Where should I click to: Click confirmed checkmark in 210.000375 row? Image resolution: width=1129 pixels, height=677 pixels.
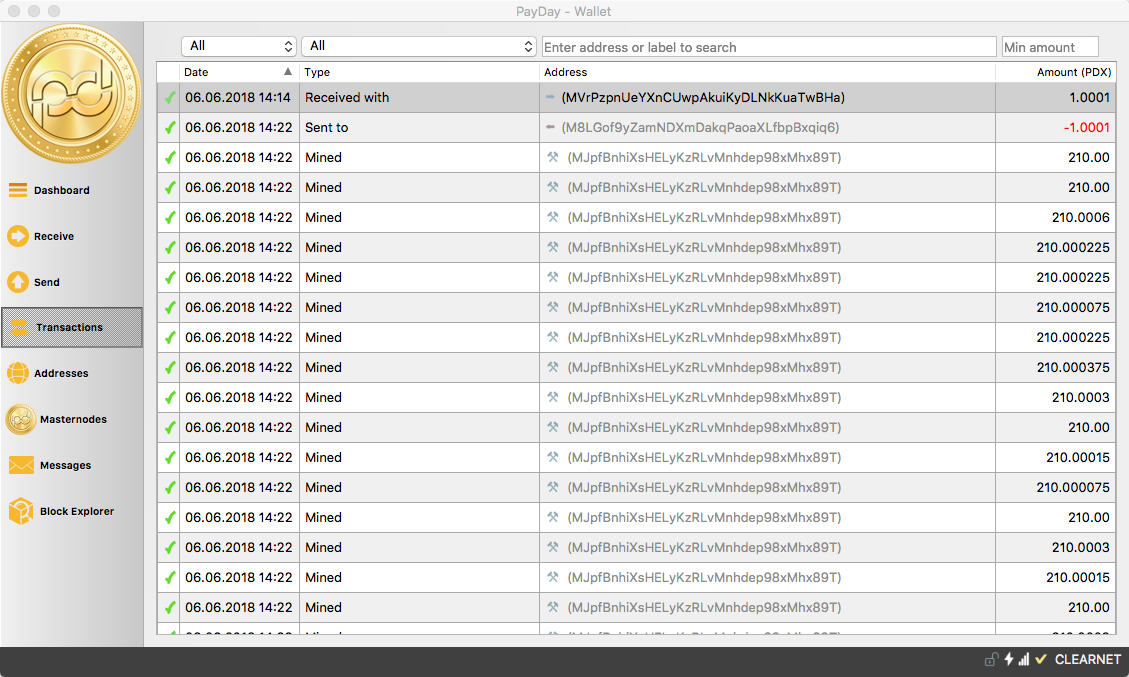[170, 367]
